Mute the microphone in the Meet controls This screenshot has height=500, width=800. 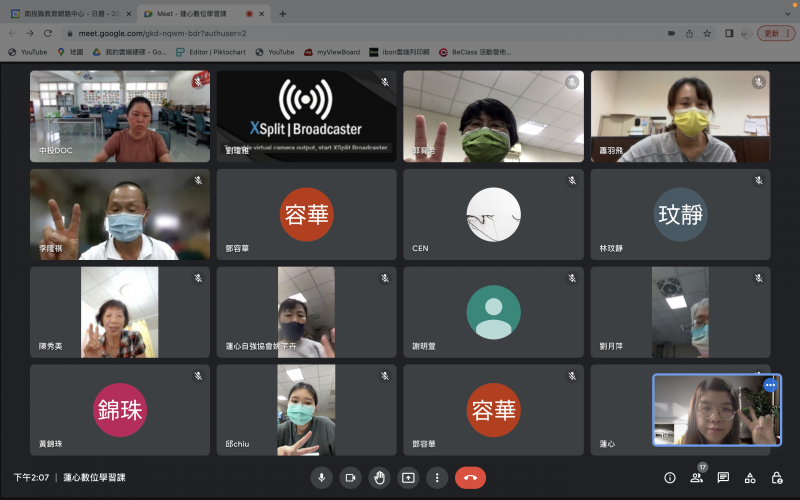point(321,478)
